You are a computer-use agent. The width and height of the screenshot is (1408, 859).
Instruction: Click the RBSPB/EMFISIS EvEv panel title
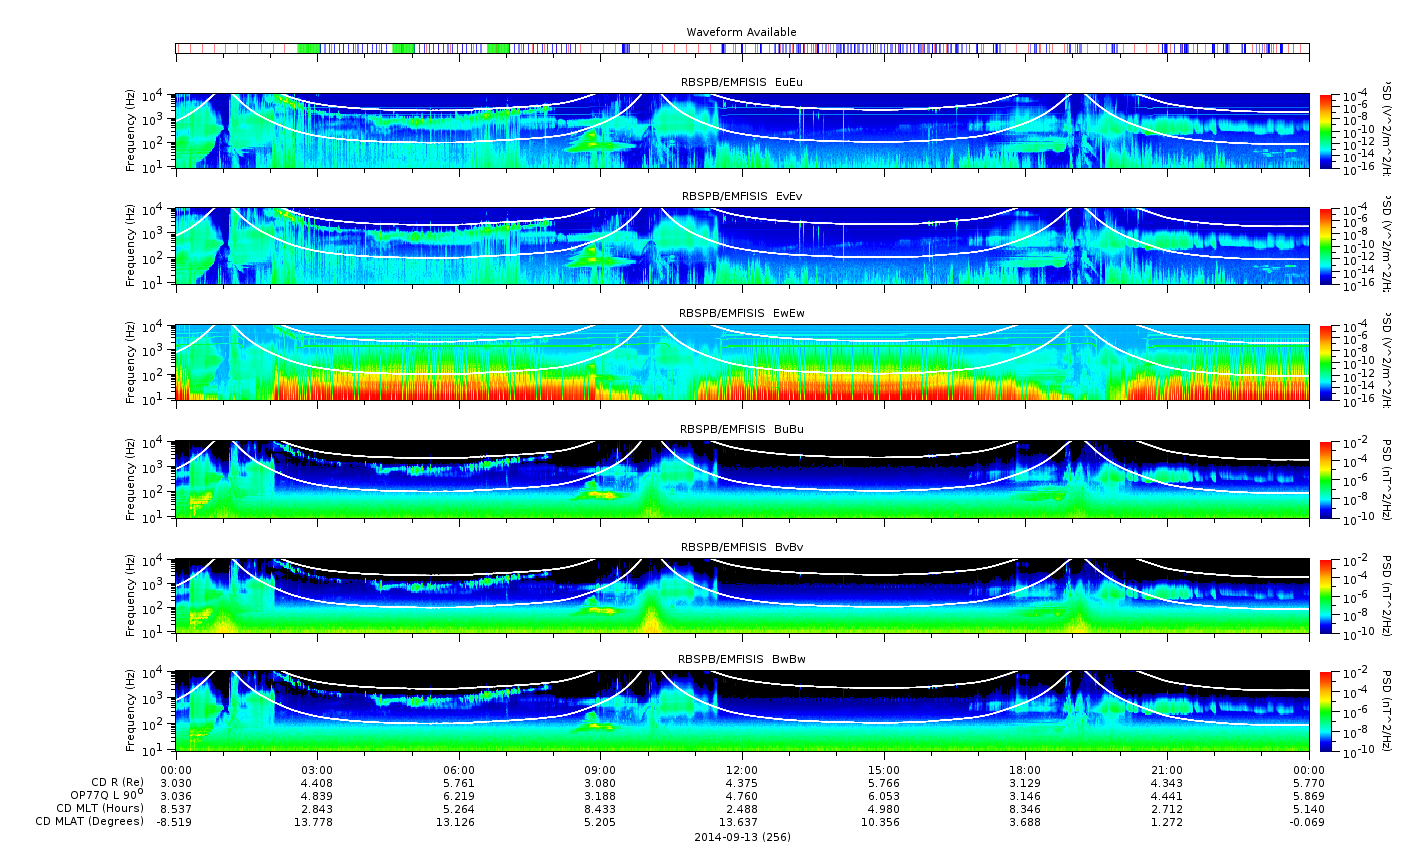pyautogui.click(x=741, y=196)
